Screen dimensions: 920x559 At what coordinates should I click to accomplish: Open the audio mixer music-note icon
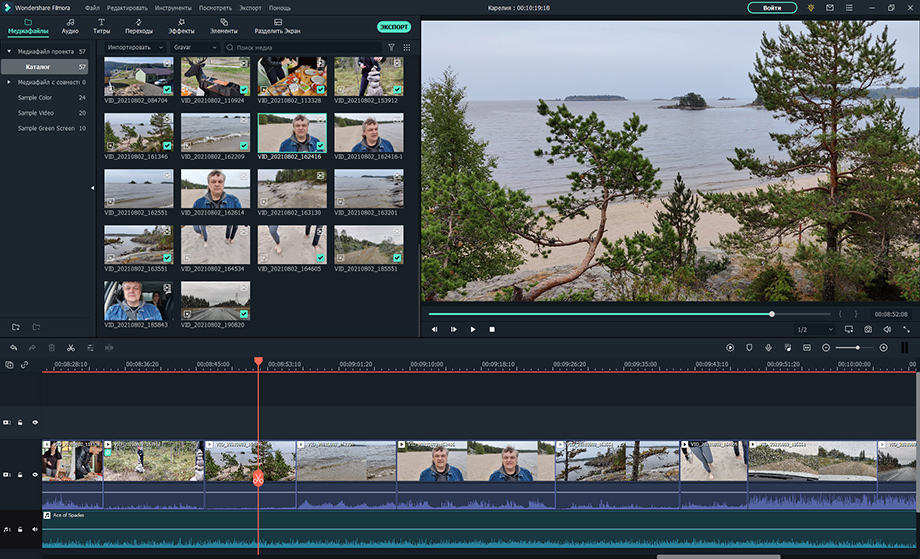[787, 348]
